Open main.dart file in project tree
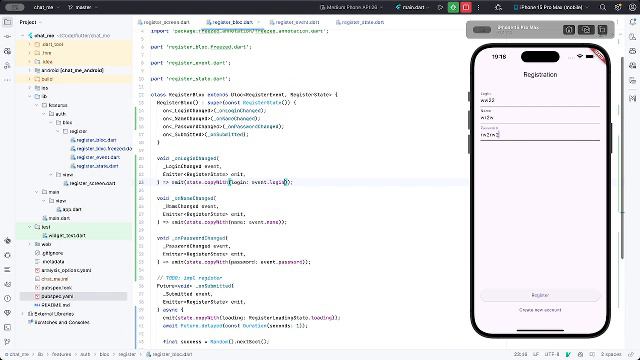The width and height of the screenshot is (640, 360). [x=56, y=218]
